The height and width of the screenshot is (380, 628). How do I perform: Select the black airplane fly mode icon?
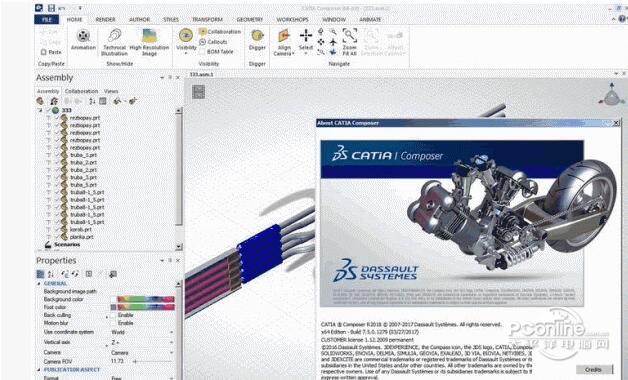[x=333, y=42]
